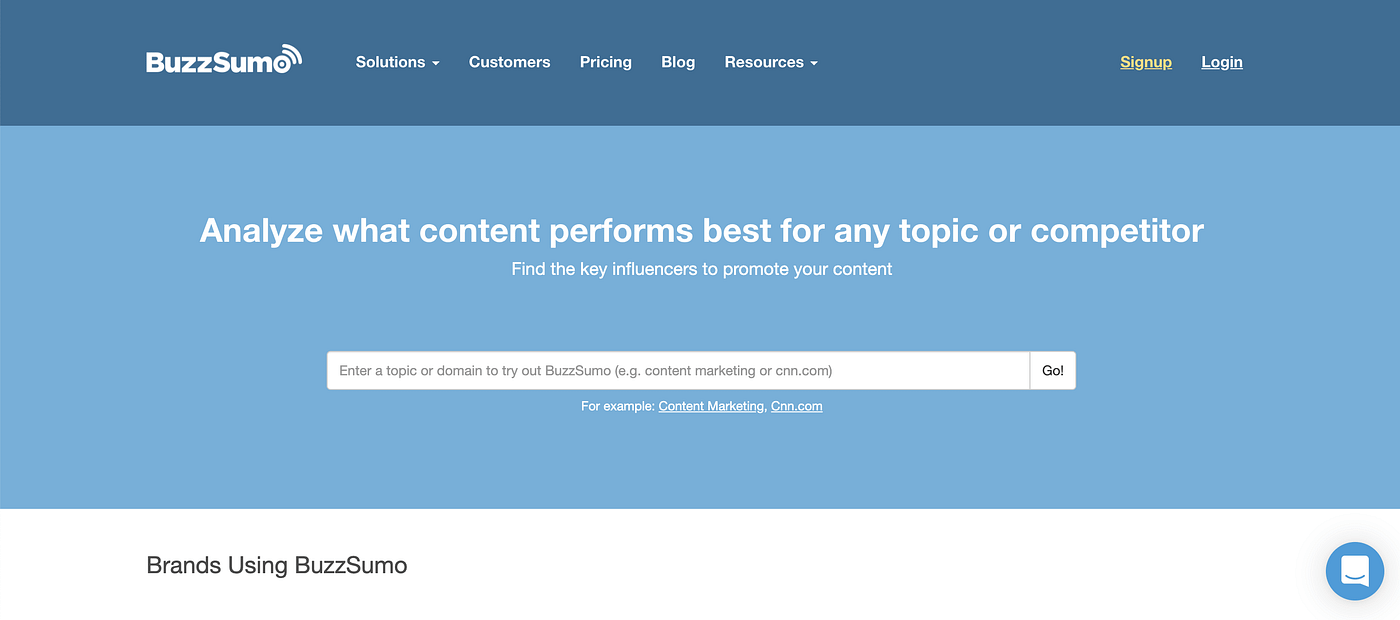Image resolution: width=1400 pixels, height=620 pixels.
Task: Click the 'Find the key influencers' subtitle
Action: click(701, 269)
